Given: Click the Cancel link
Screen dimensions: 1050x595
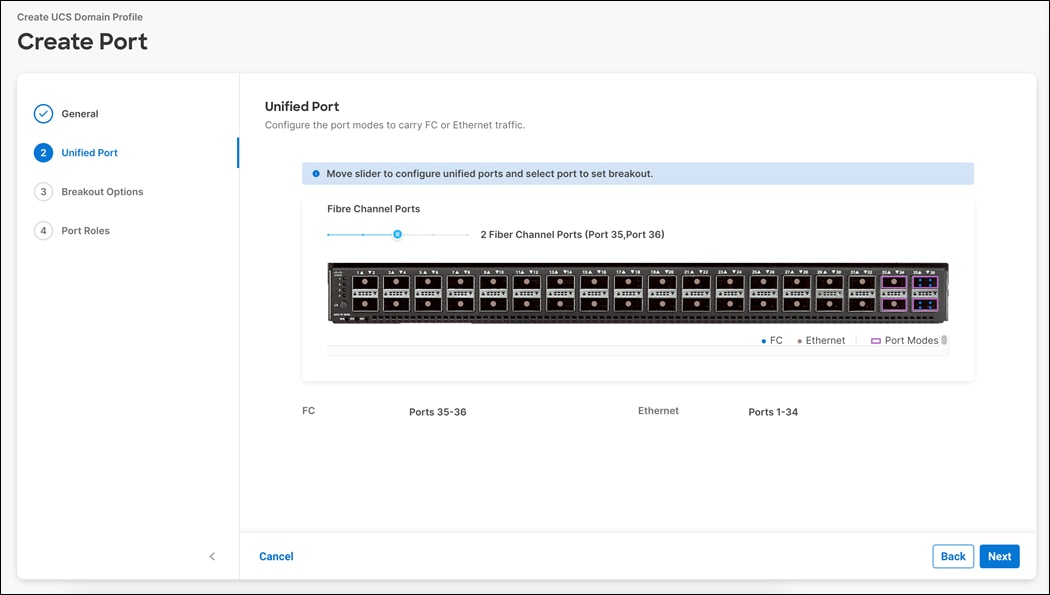Looking at the screenshot, I should pyautogui.click(x=276, y=556).
